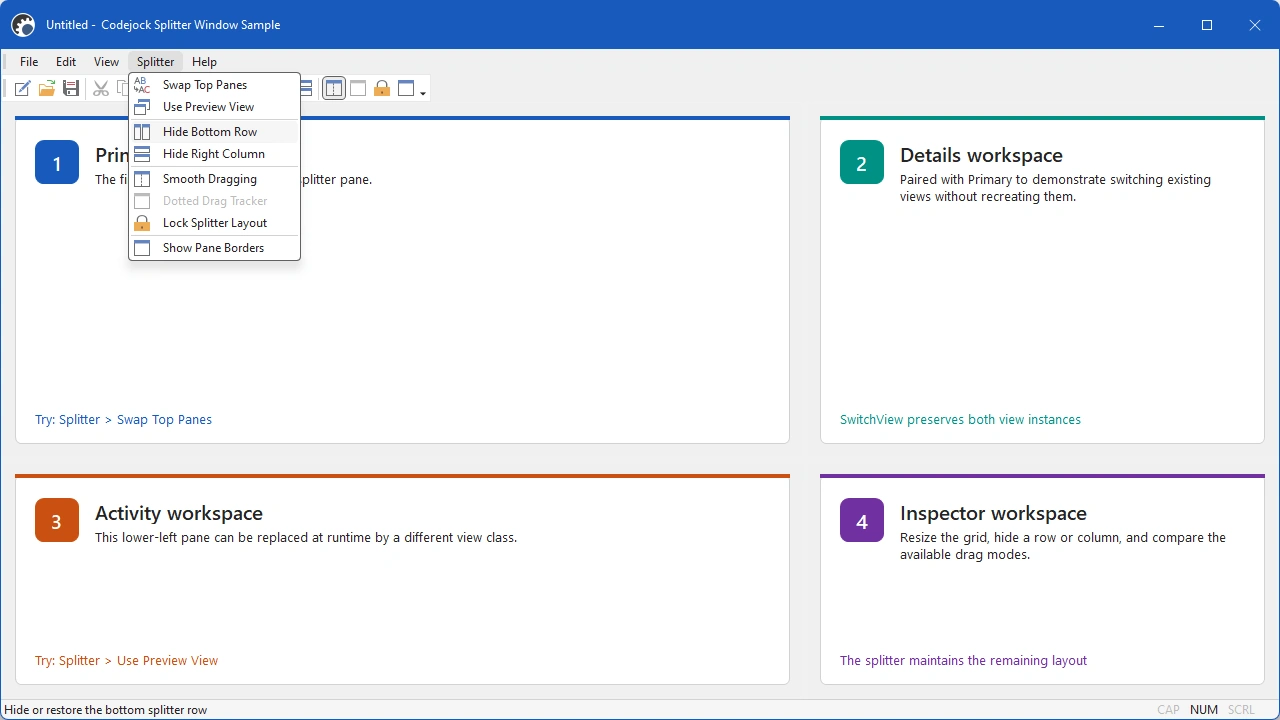Open the View menu
Image resolution: width=1280 pixels, height=720 pixels.
[x=106, y=62]
